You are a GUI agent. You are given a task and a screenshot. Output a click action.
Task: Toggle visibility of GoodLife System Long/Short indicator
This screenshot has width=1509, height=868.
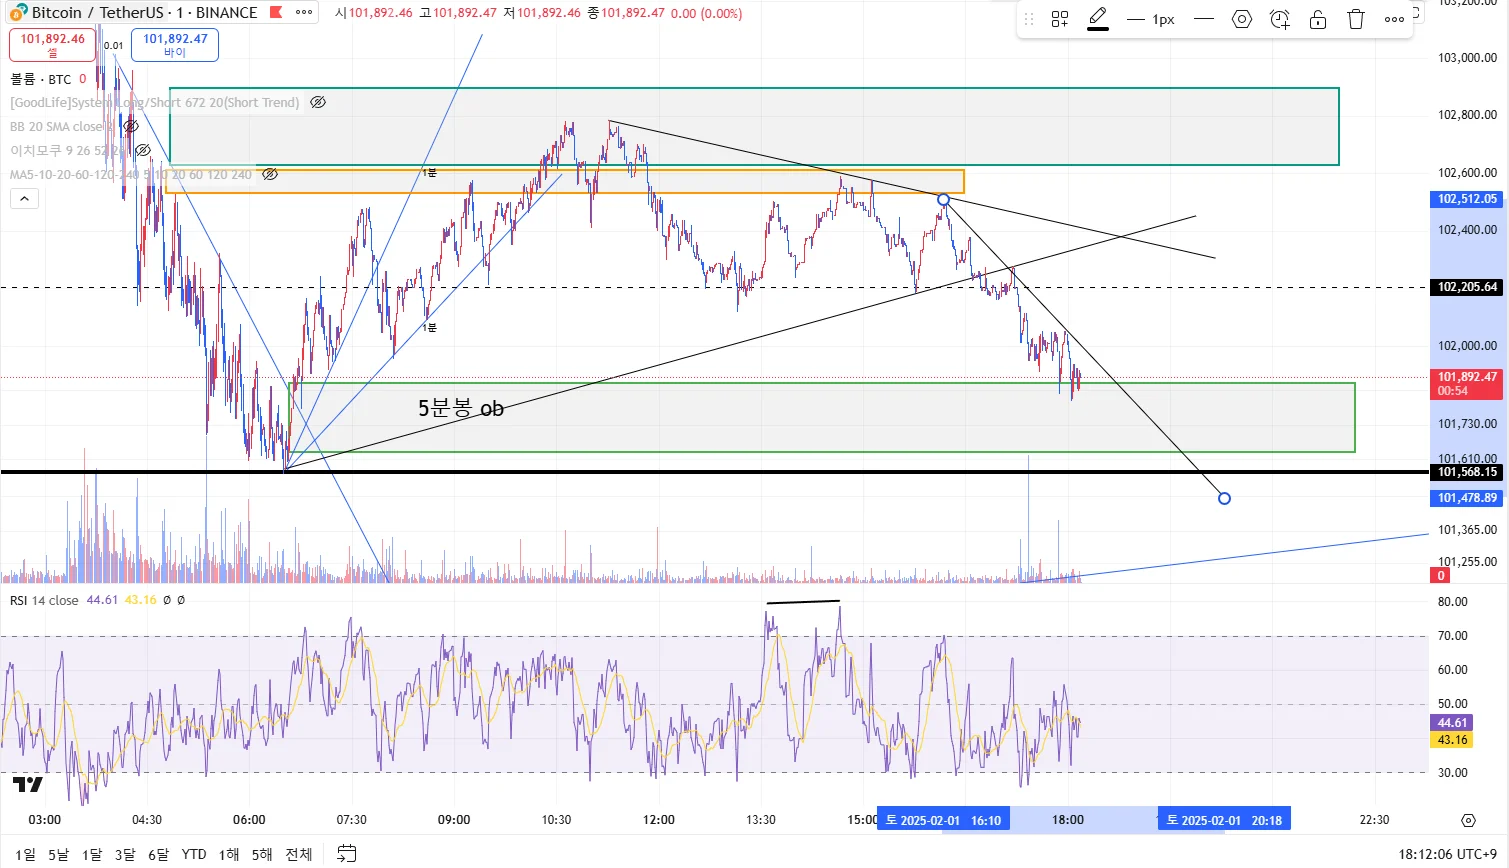318,102
